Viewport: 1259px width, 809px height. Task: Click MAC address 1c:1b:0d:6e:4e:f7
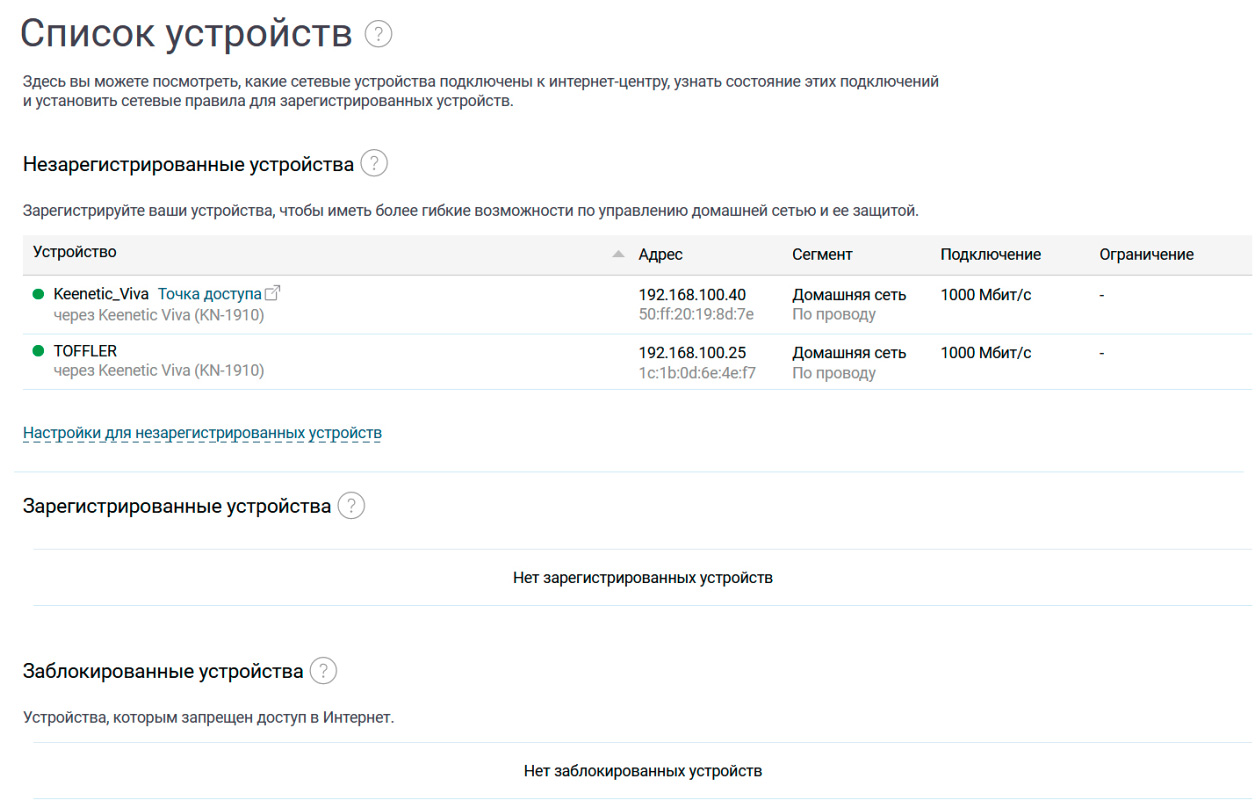point(697,373)
